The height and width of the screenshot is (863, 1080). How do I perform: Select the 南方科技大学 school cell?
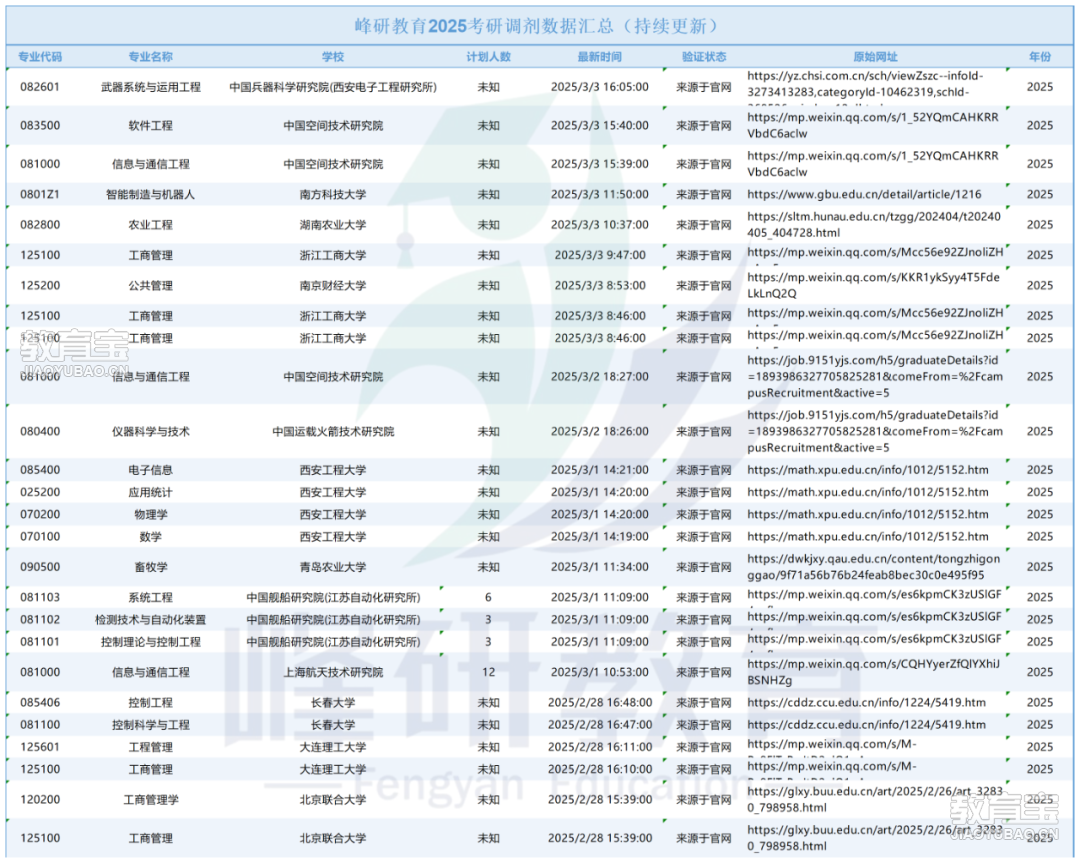point(333,194)
